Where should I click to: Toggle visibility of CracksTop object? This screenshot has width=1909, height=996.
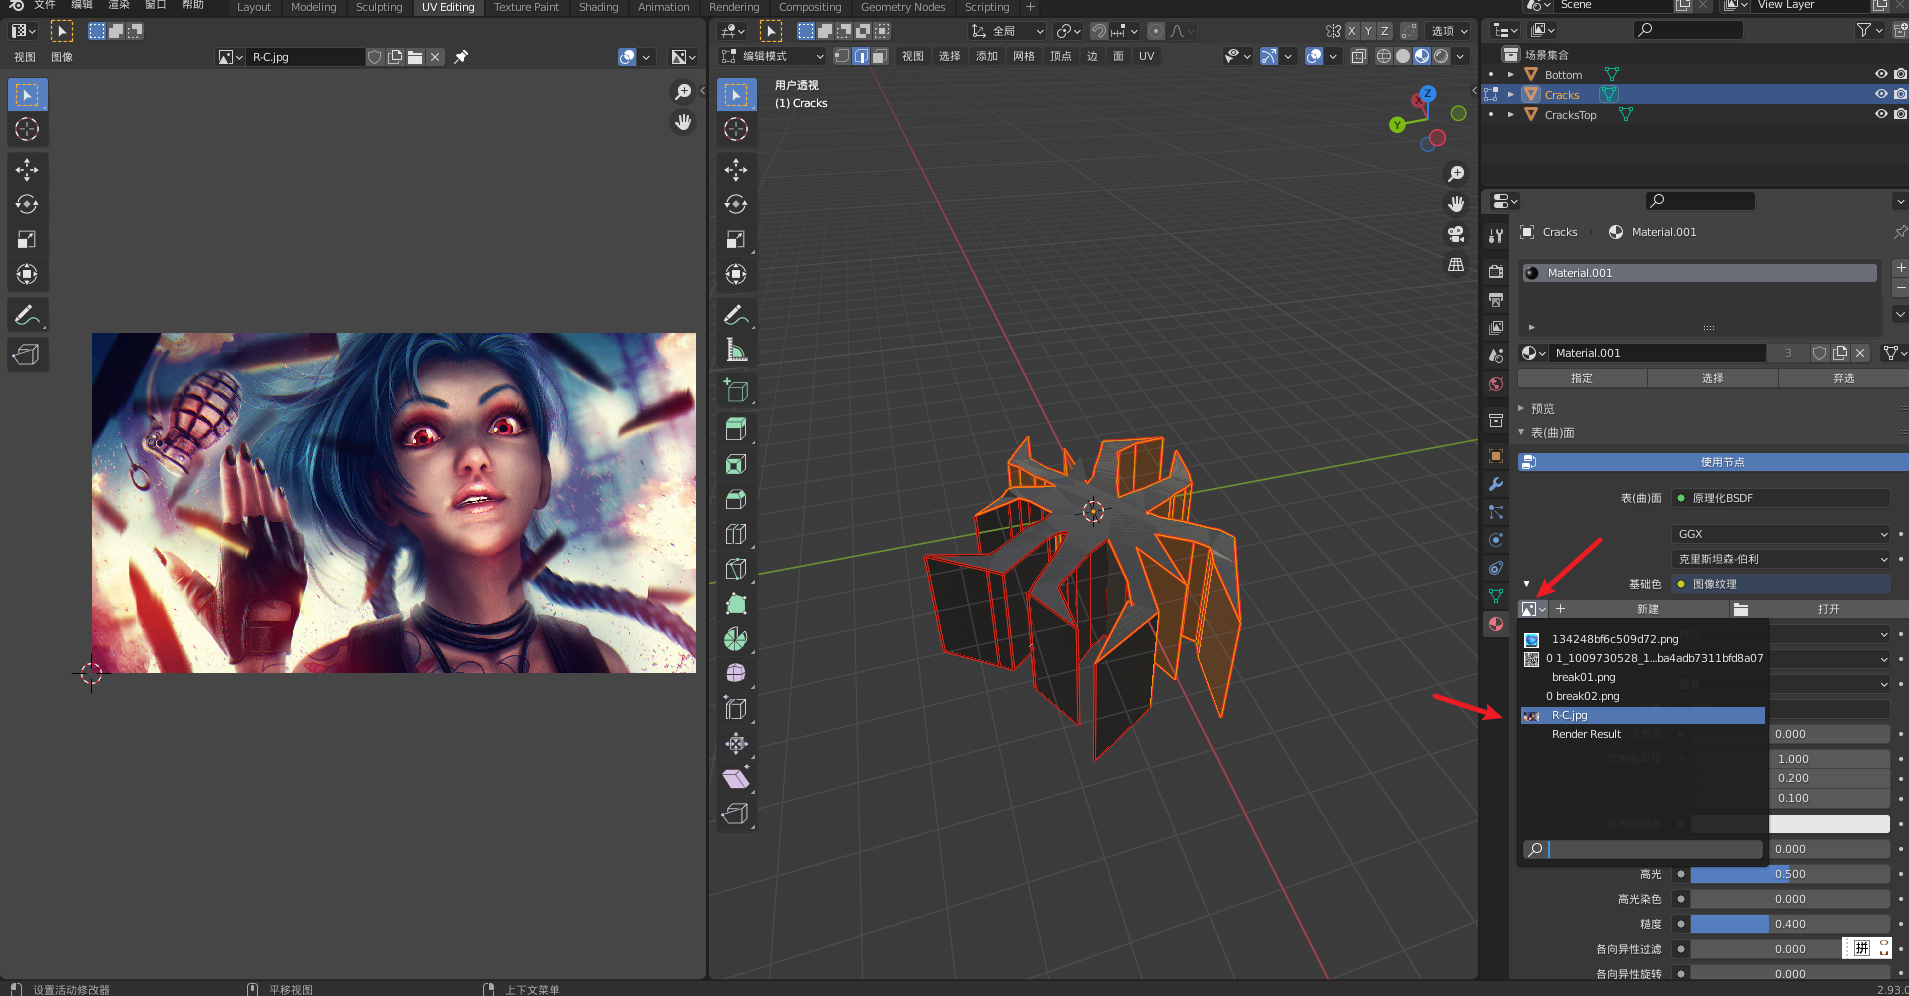tap(1881, 114)
